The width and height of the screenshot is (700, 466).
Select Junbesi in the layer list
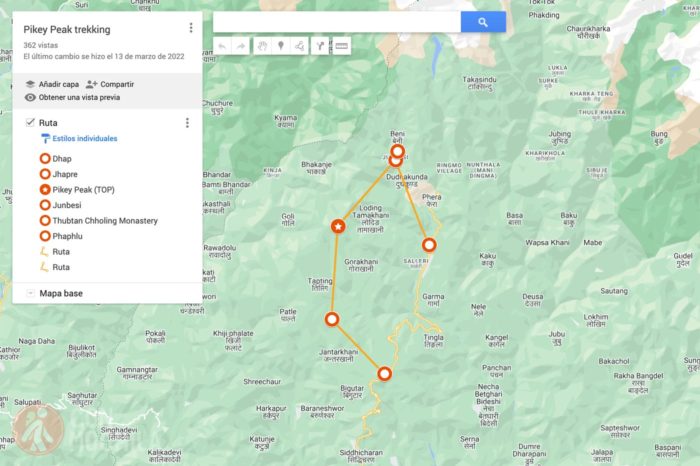67,205
